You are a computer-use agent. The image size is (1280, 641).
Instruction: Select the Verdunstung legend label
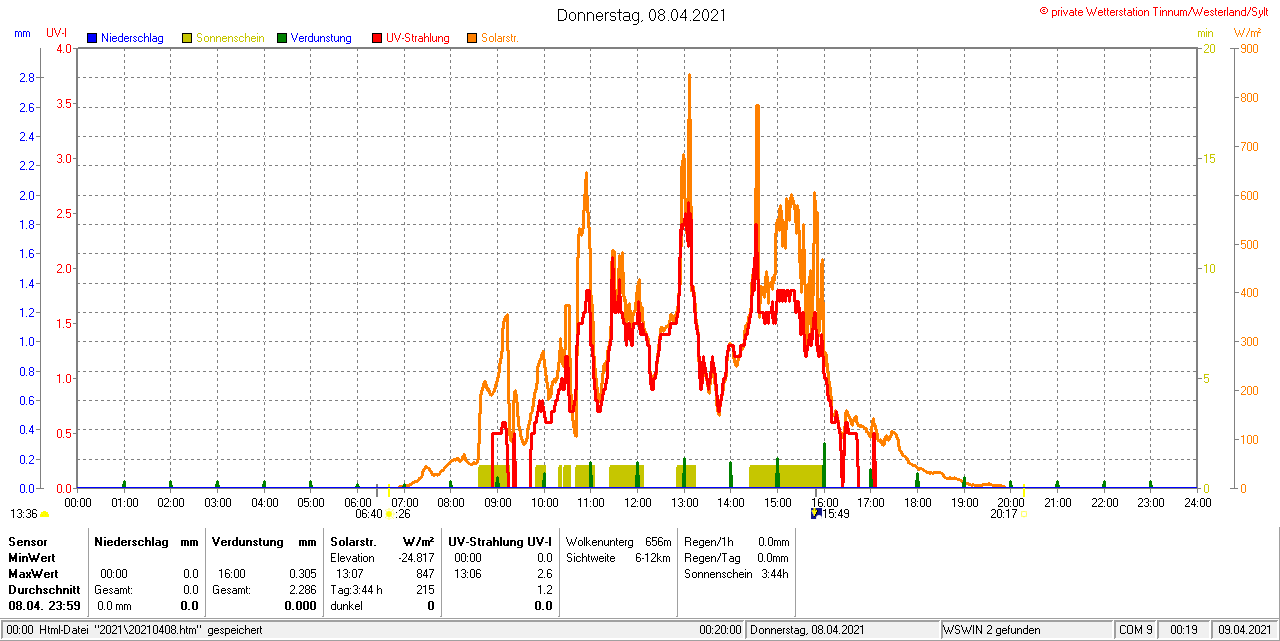point(321,38)
